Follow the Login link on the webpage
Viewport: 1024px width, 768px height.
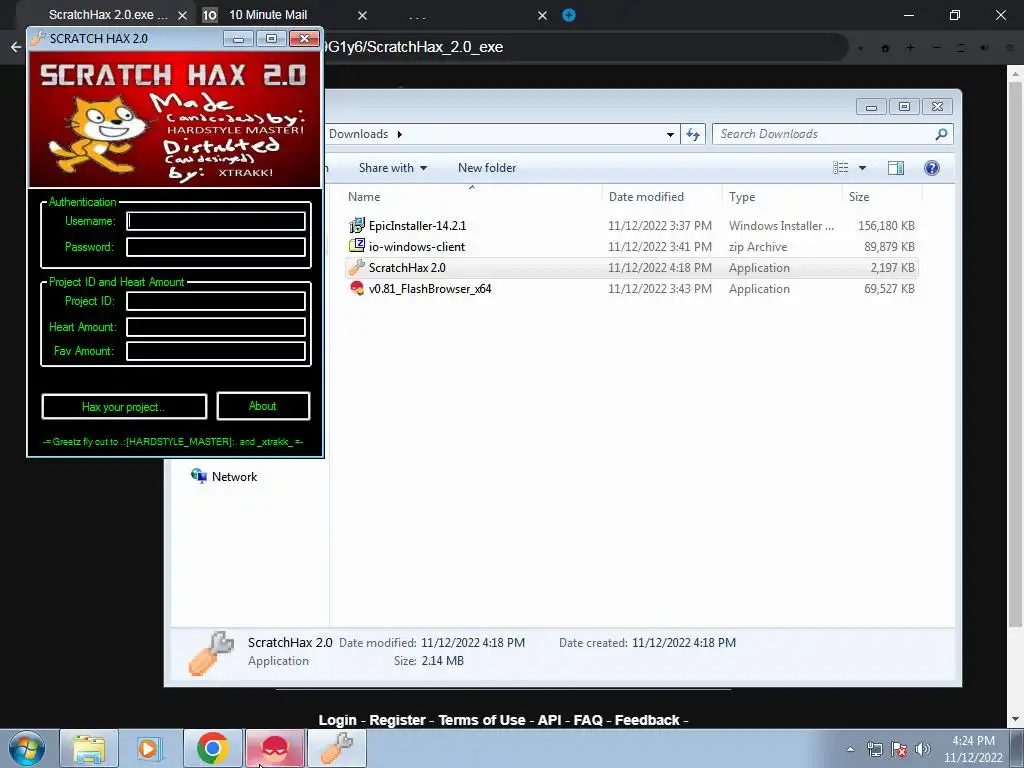pos(337,720)
